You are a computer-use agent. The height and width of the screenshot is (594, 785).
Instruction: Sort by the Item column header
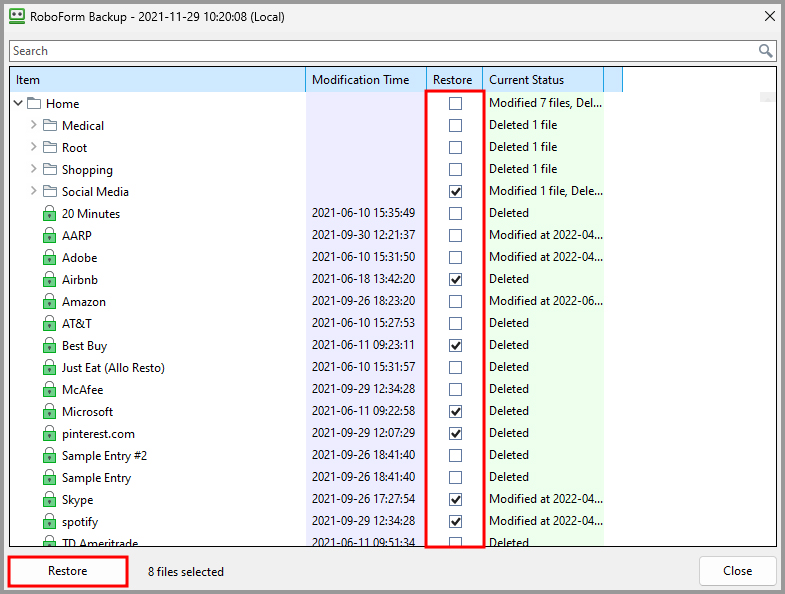pos(158,80)
